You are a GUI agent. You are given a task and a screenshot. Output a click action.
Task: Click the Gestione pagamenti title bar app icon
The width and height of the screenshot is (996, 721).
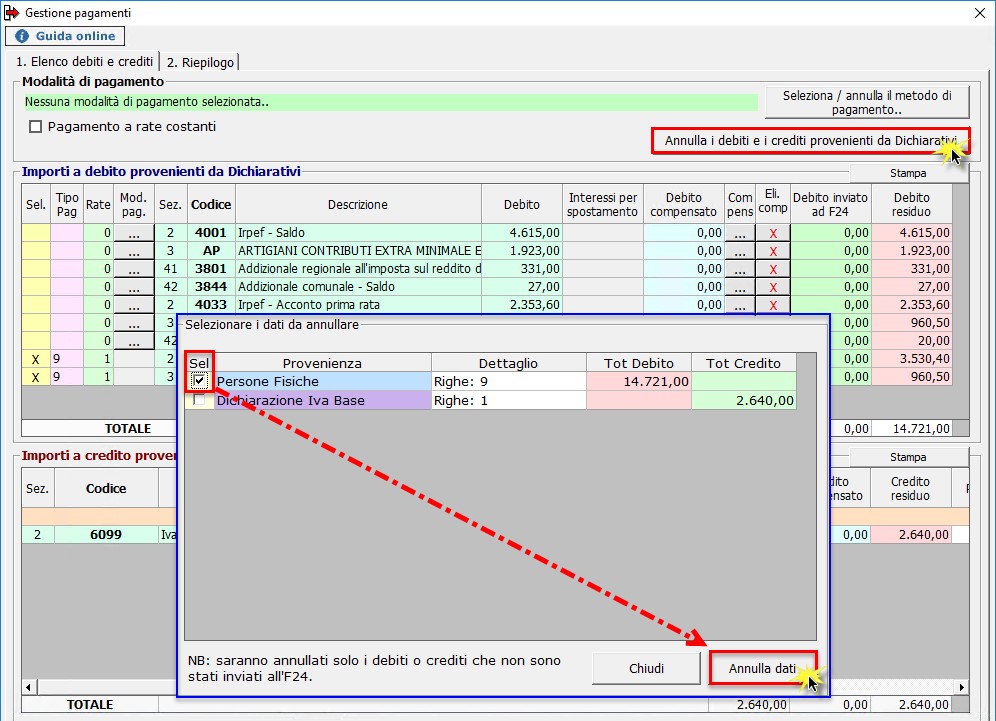[11, 13]
